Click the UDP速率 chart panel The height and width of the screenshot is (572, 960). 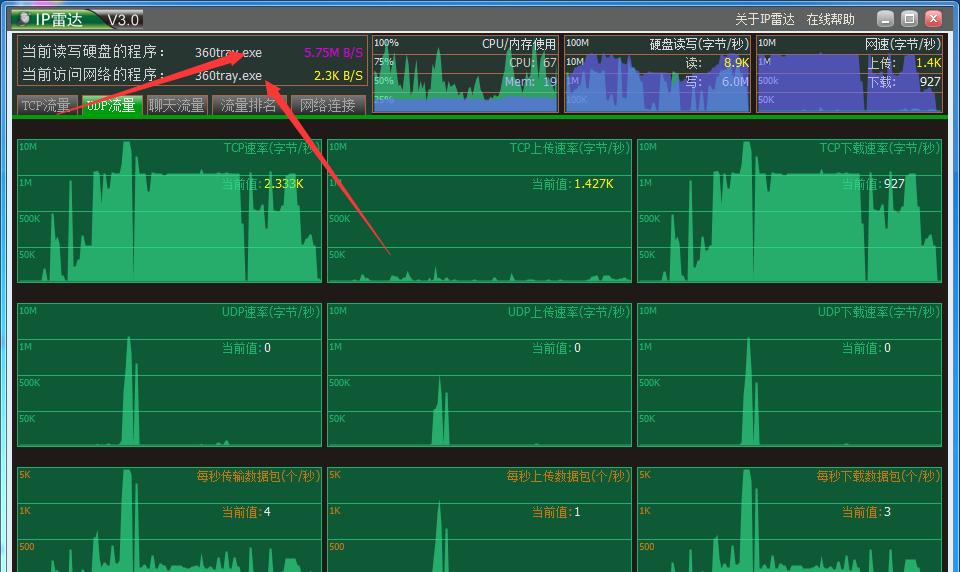click(169, 375)
